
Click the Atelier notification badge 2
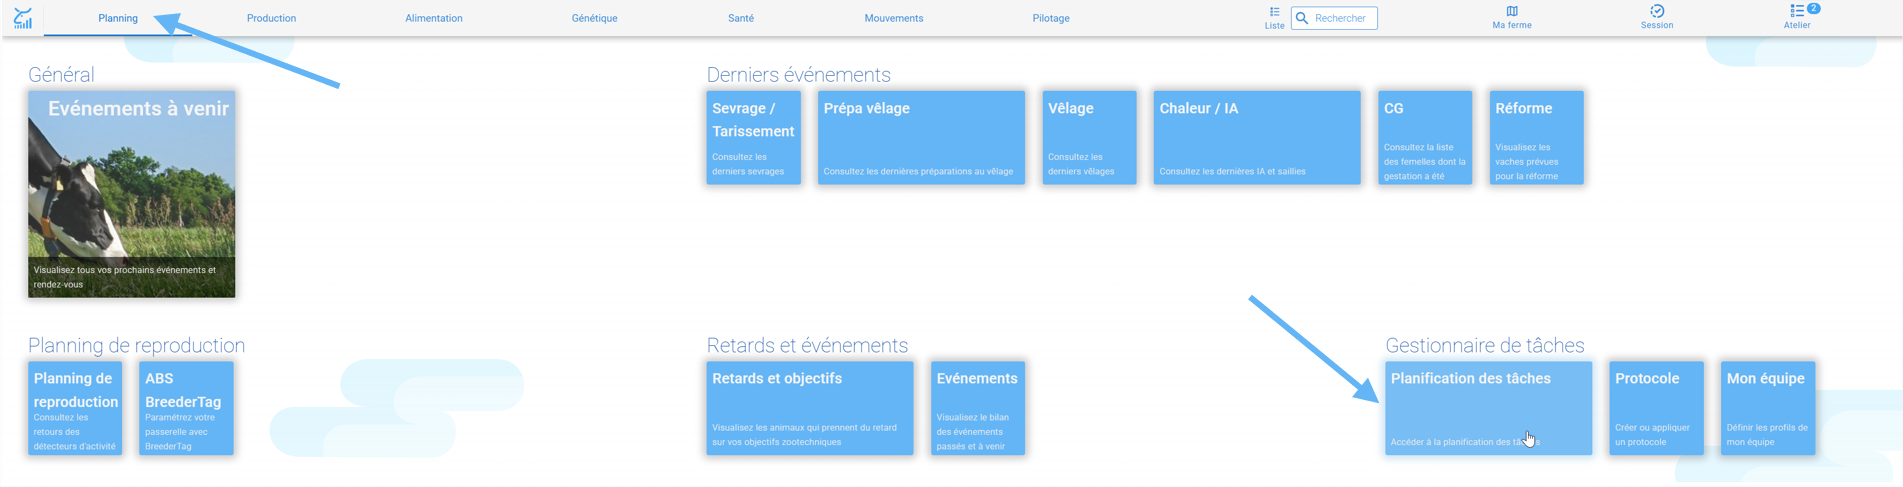point(1813,8)
